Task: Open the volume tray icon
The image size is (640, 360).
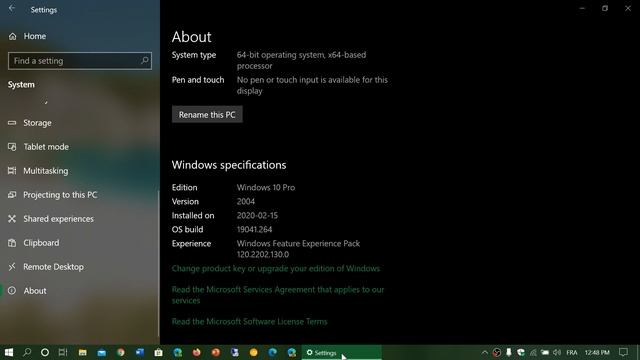Action: [557, 352]
